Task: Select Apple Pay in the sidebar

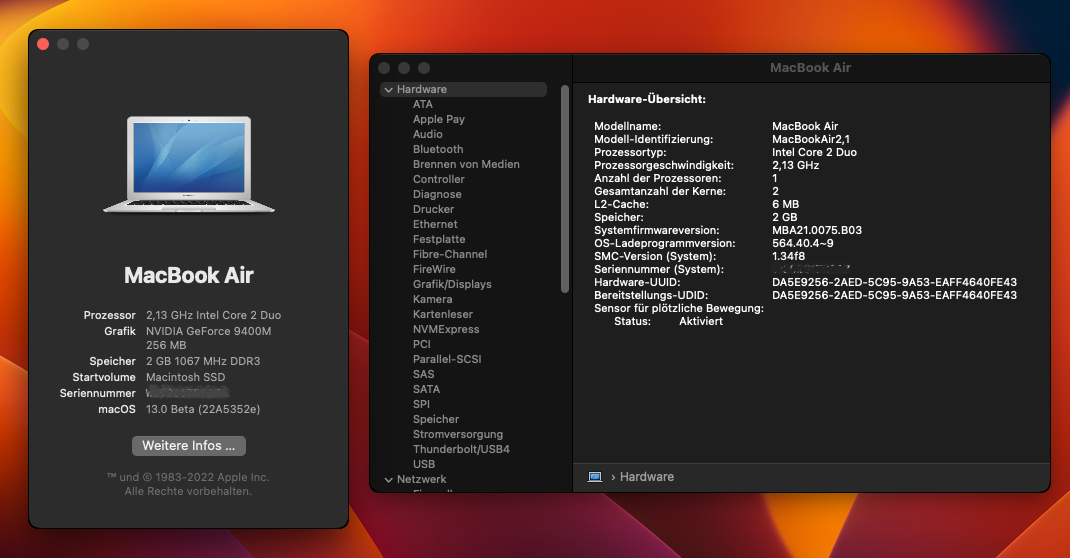Action: [439, 119]
